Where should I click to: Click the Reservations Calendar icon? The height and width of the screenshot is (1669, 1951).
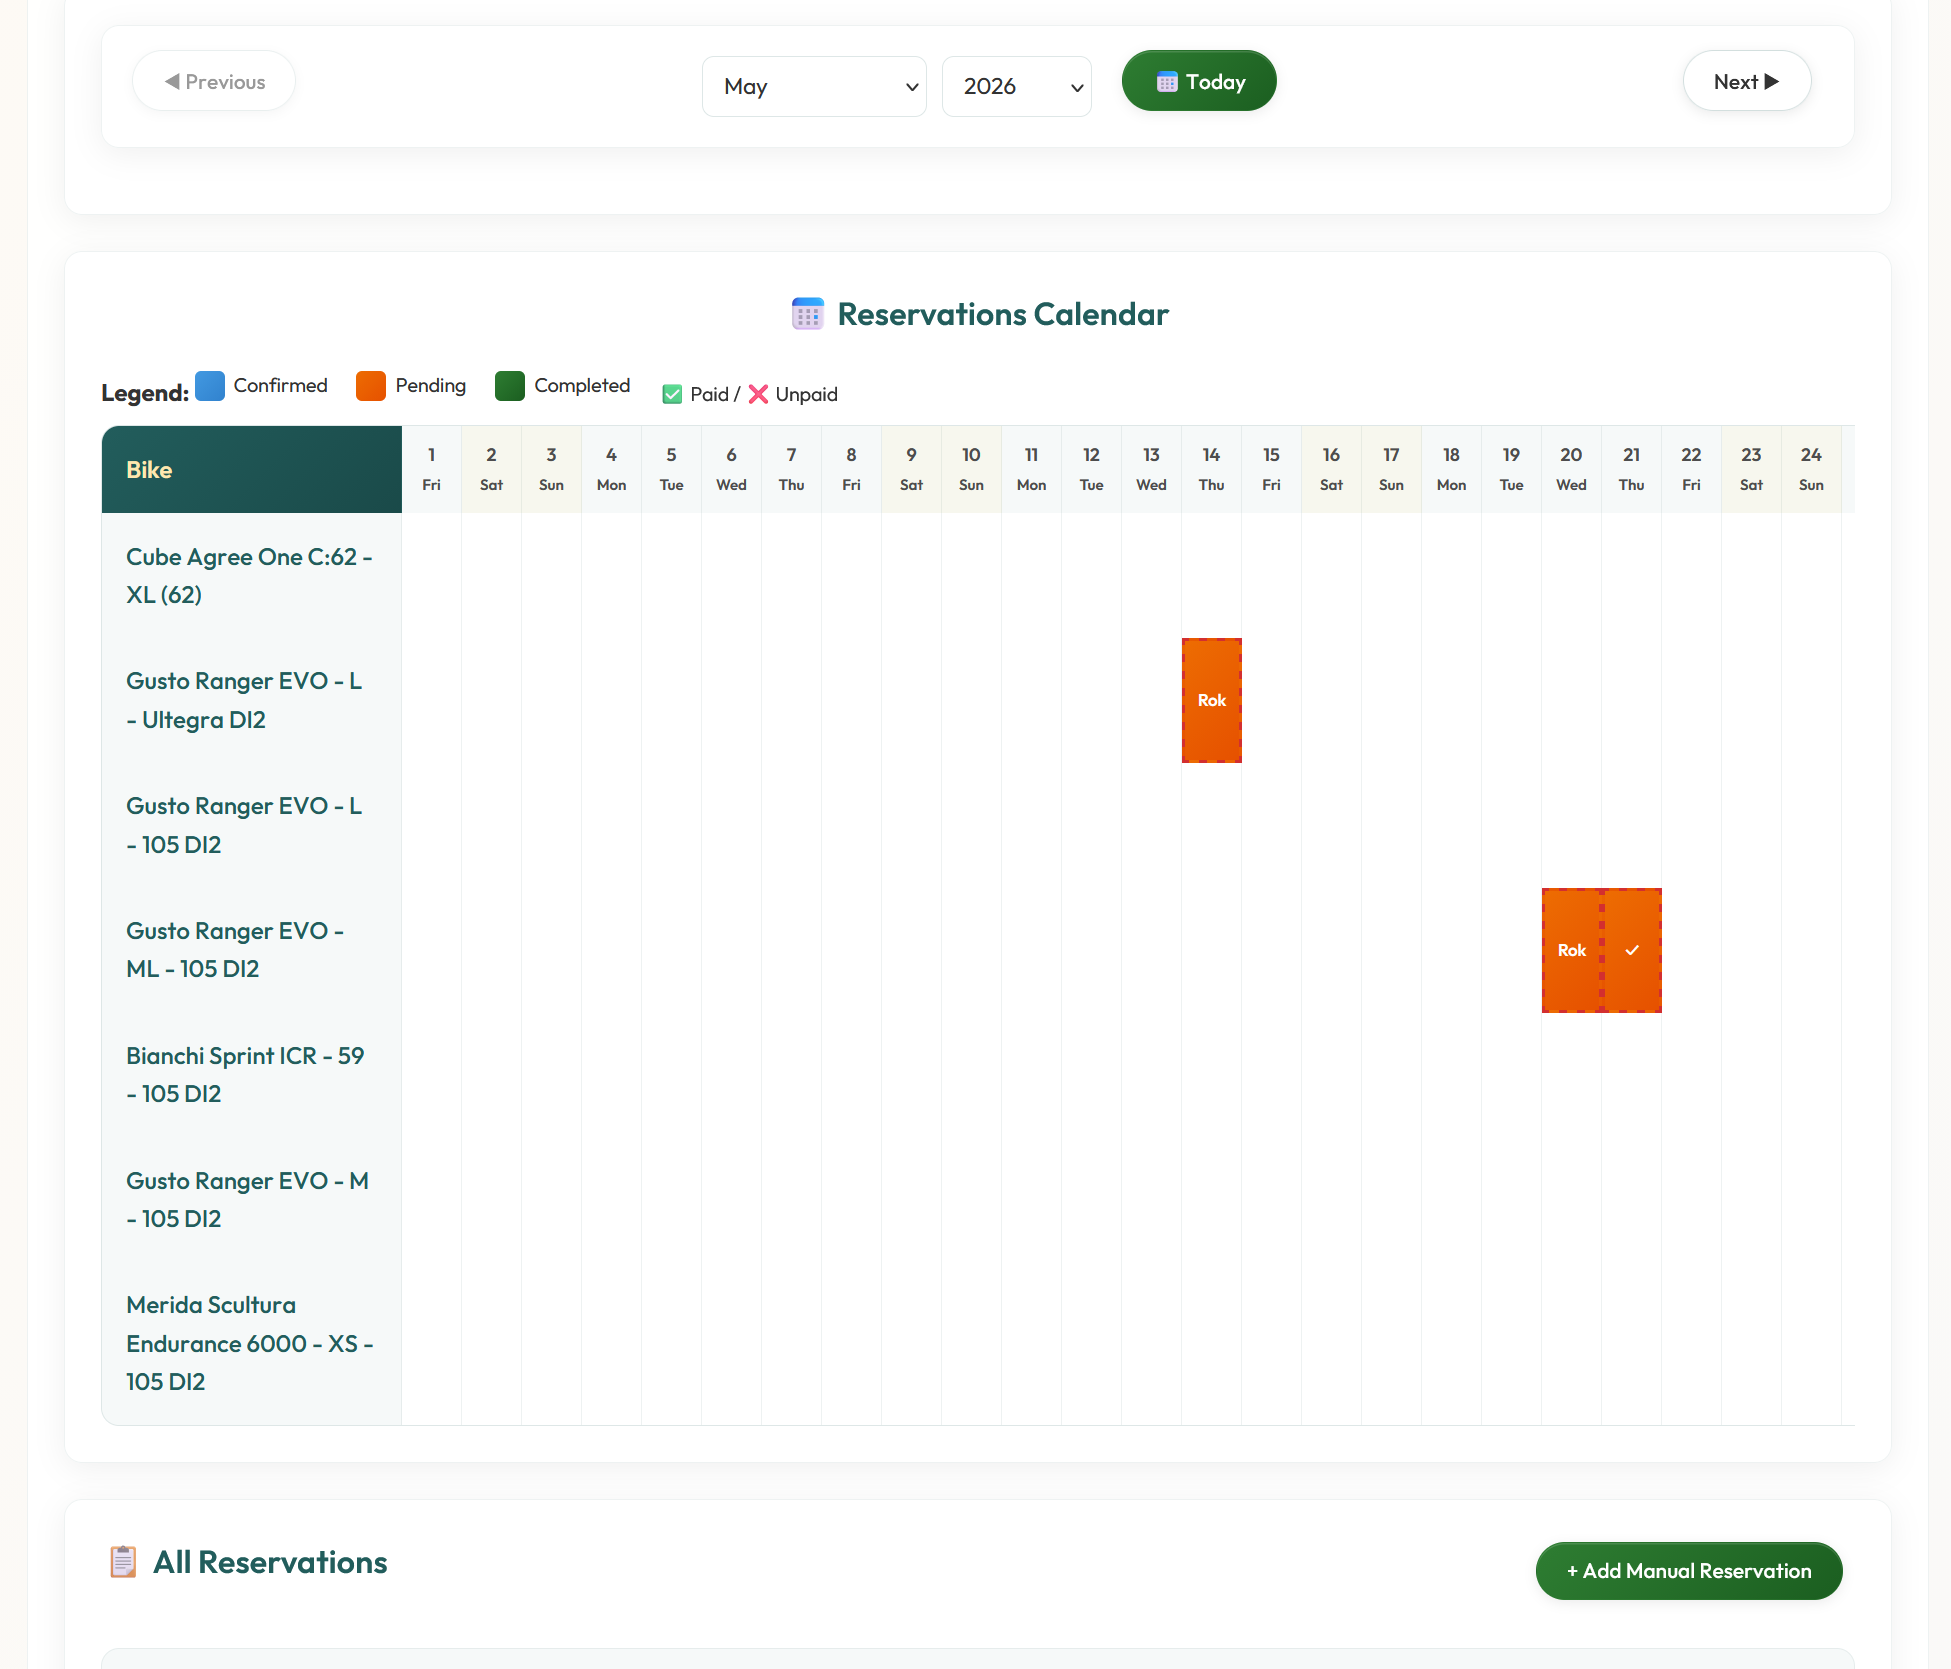[x=808, y=314]
